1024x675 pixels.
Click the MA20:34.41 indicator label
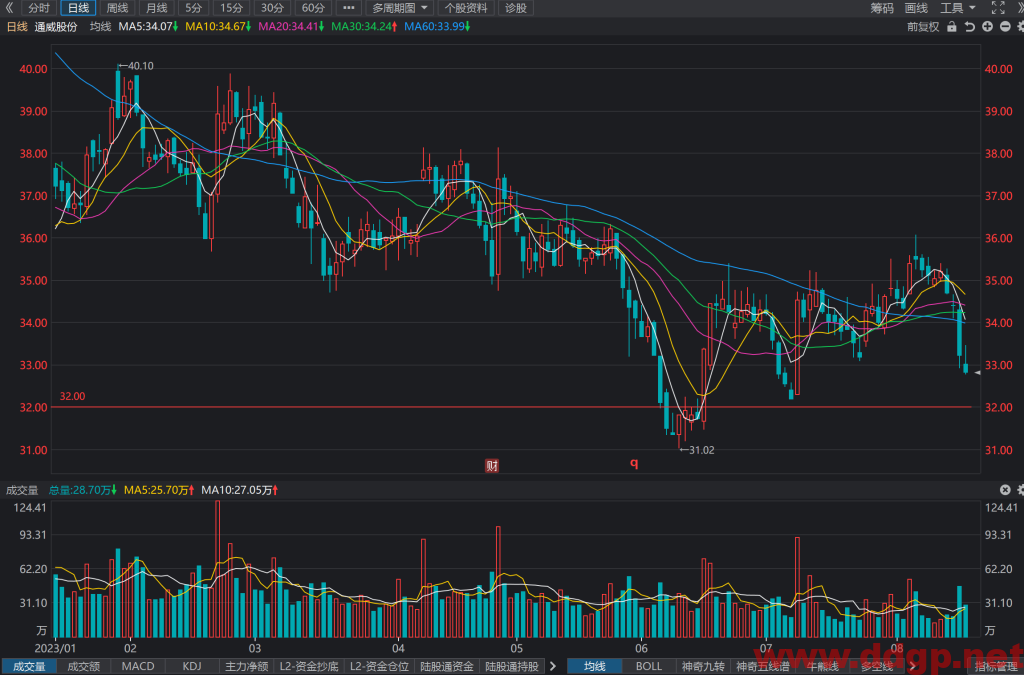(291, 27)
